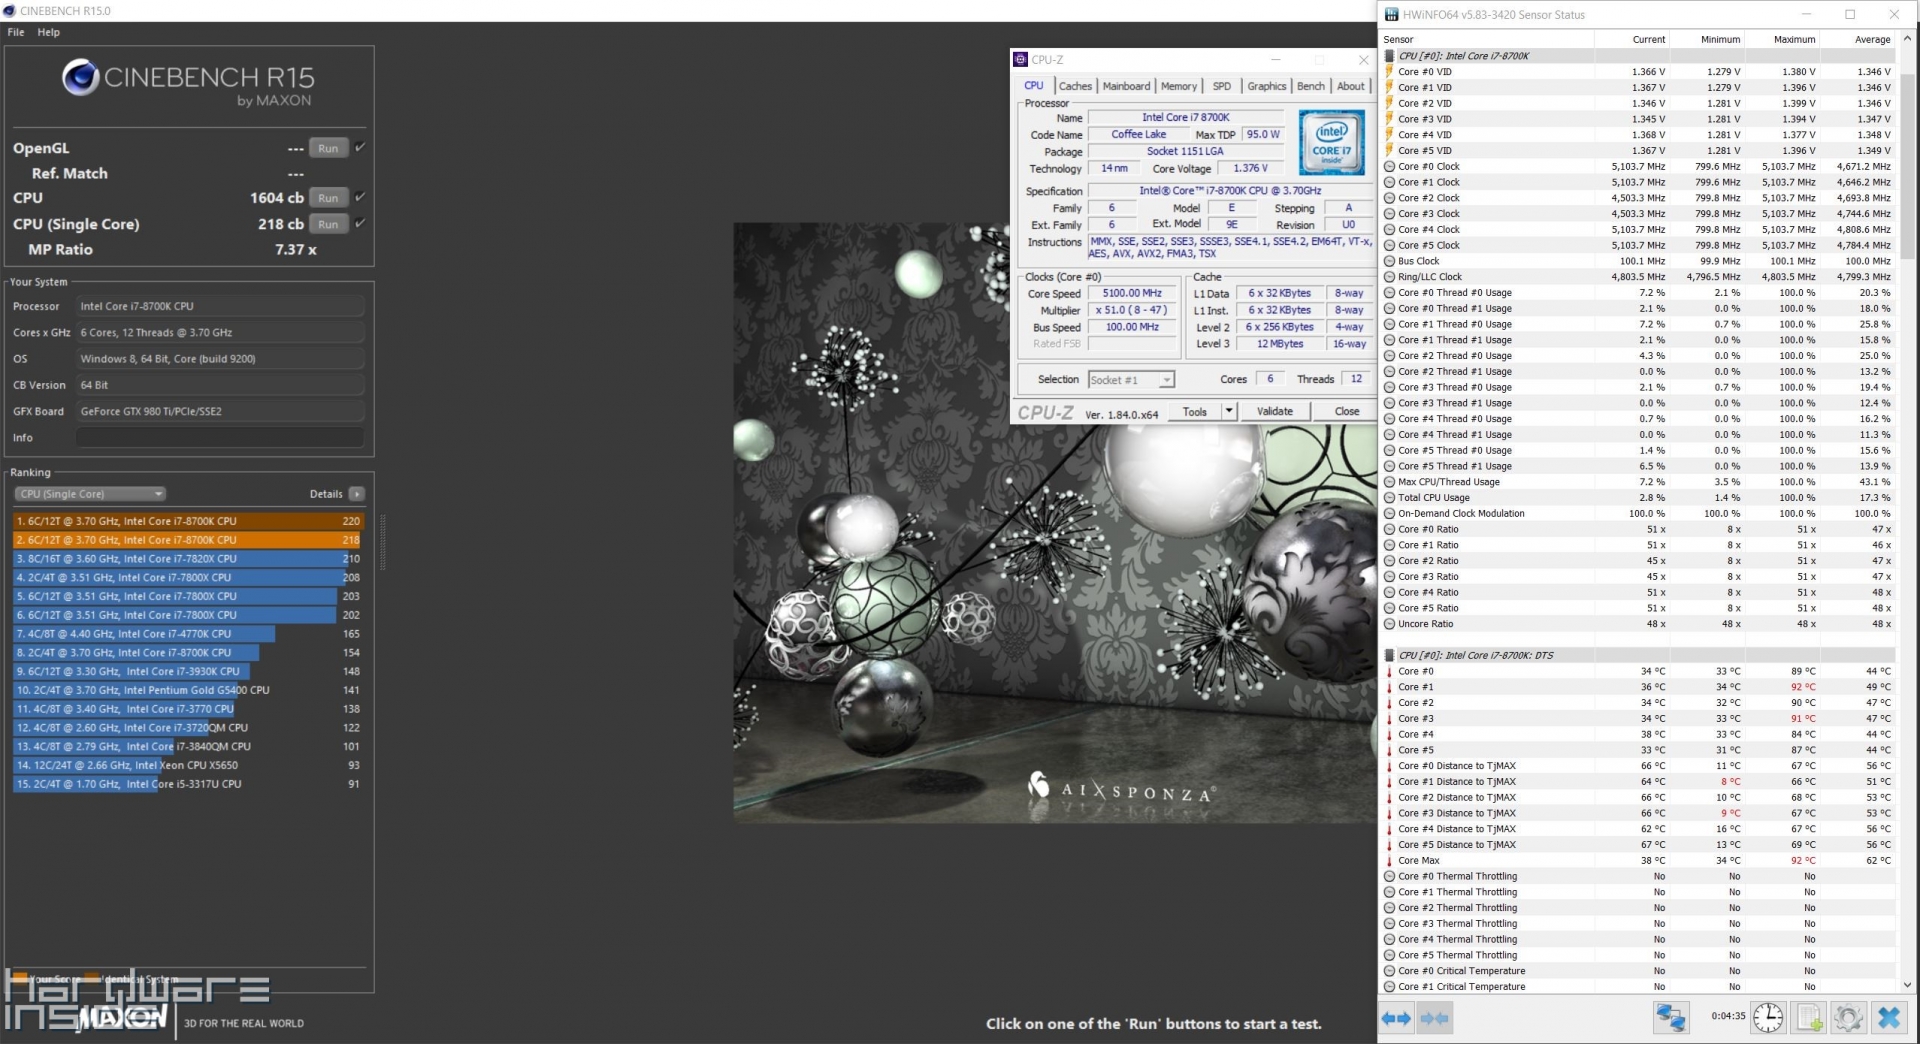This screenshot has width=1920, height=1044.
Task: Click the Average column header in HWiNFO
Action: click(x=1872, y=40)
